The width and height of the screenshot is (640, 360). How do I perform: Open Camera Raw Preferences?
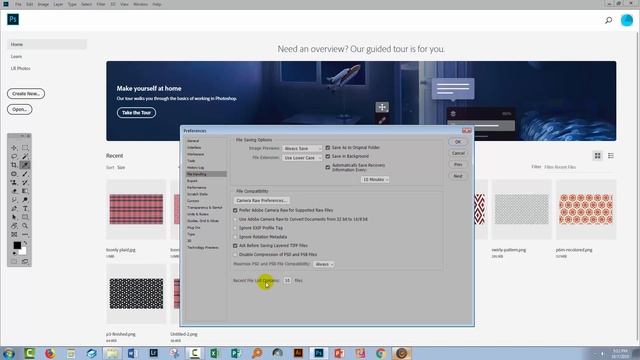[262, 200]
